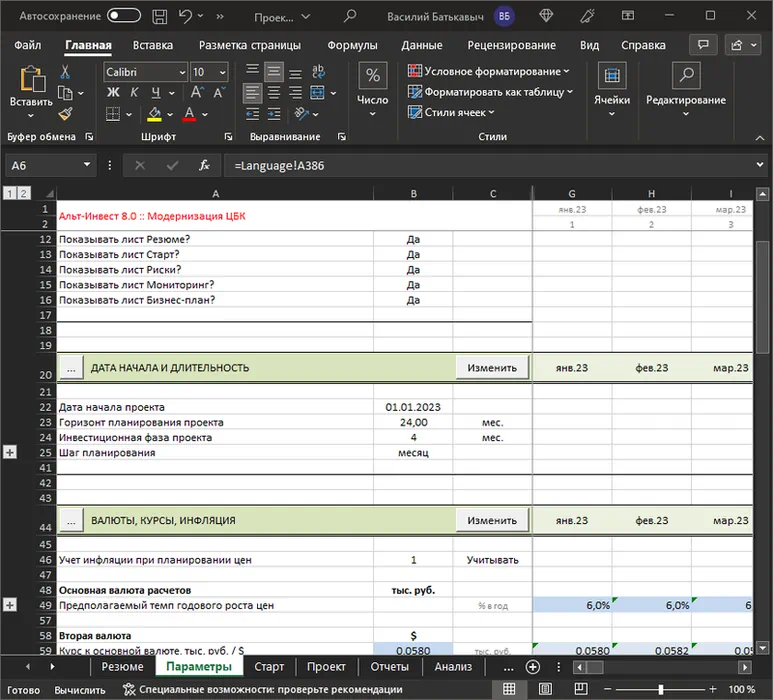The height and width of the screenshot is (700, 773).
Task: Toggle middle vertical alignment
Action: [x=274, y=72]
